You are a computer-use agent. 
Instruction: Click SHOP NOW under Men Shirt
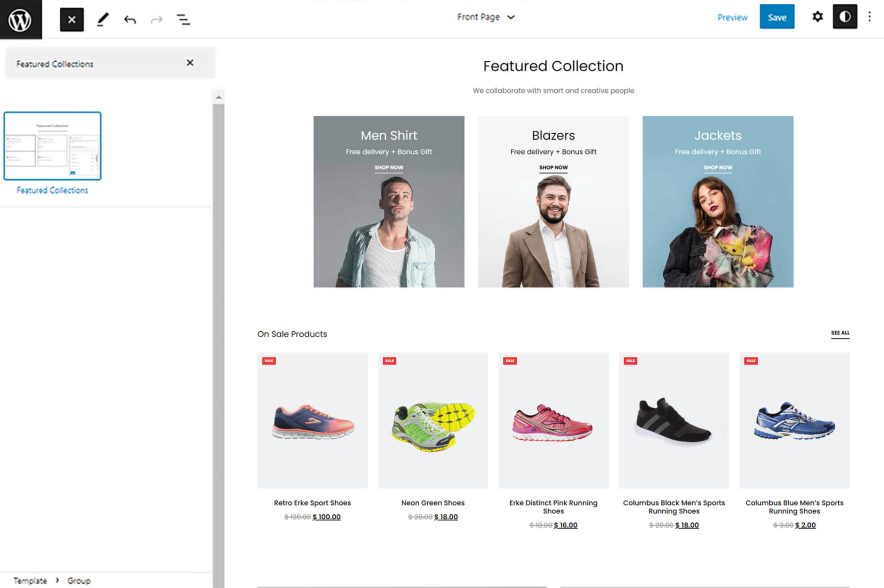[389, 167]
